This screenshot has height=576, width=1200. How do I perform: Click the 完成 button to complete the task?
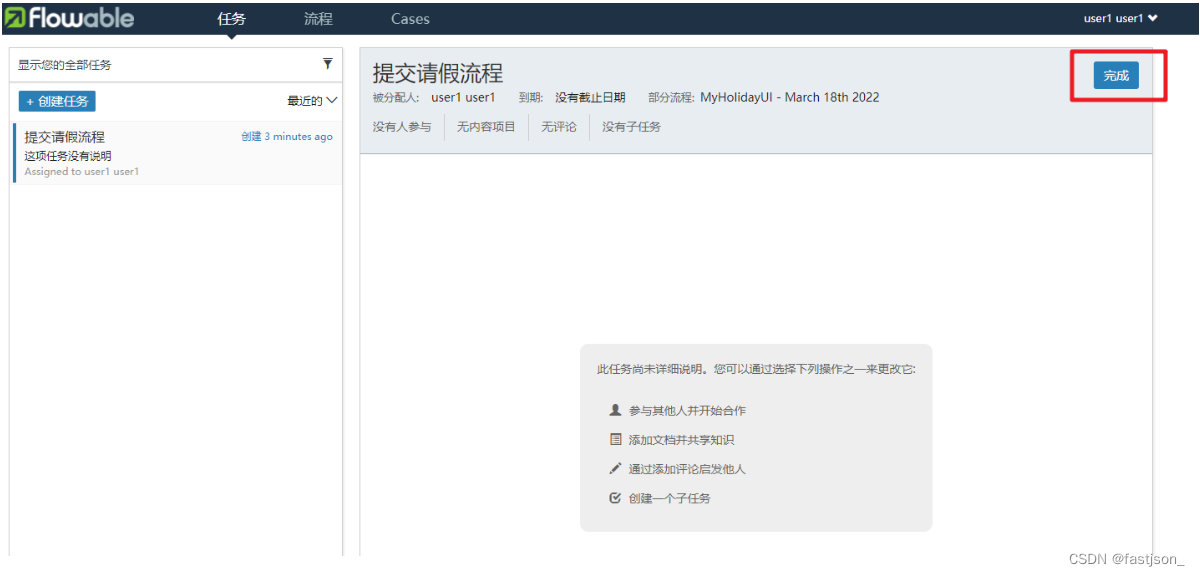tap(1115, 75)
